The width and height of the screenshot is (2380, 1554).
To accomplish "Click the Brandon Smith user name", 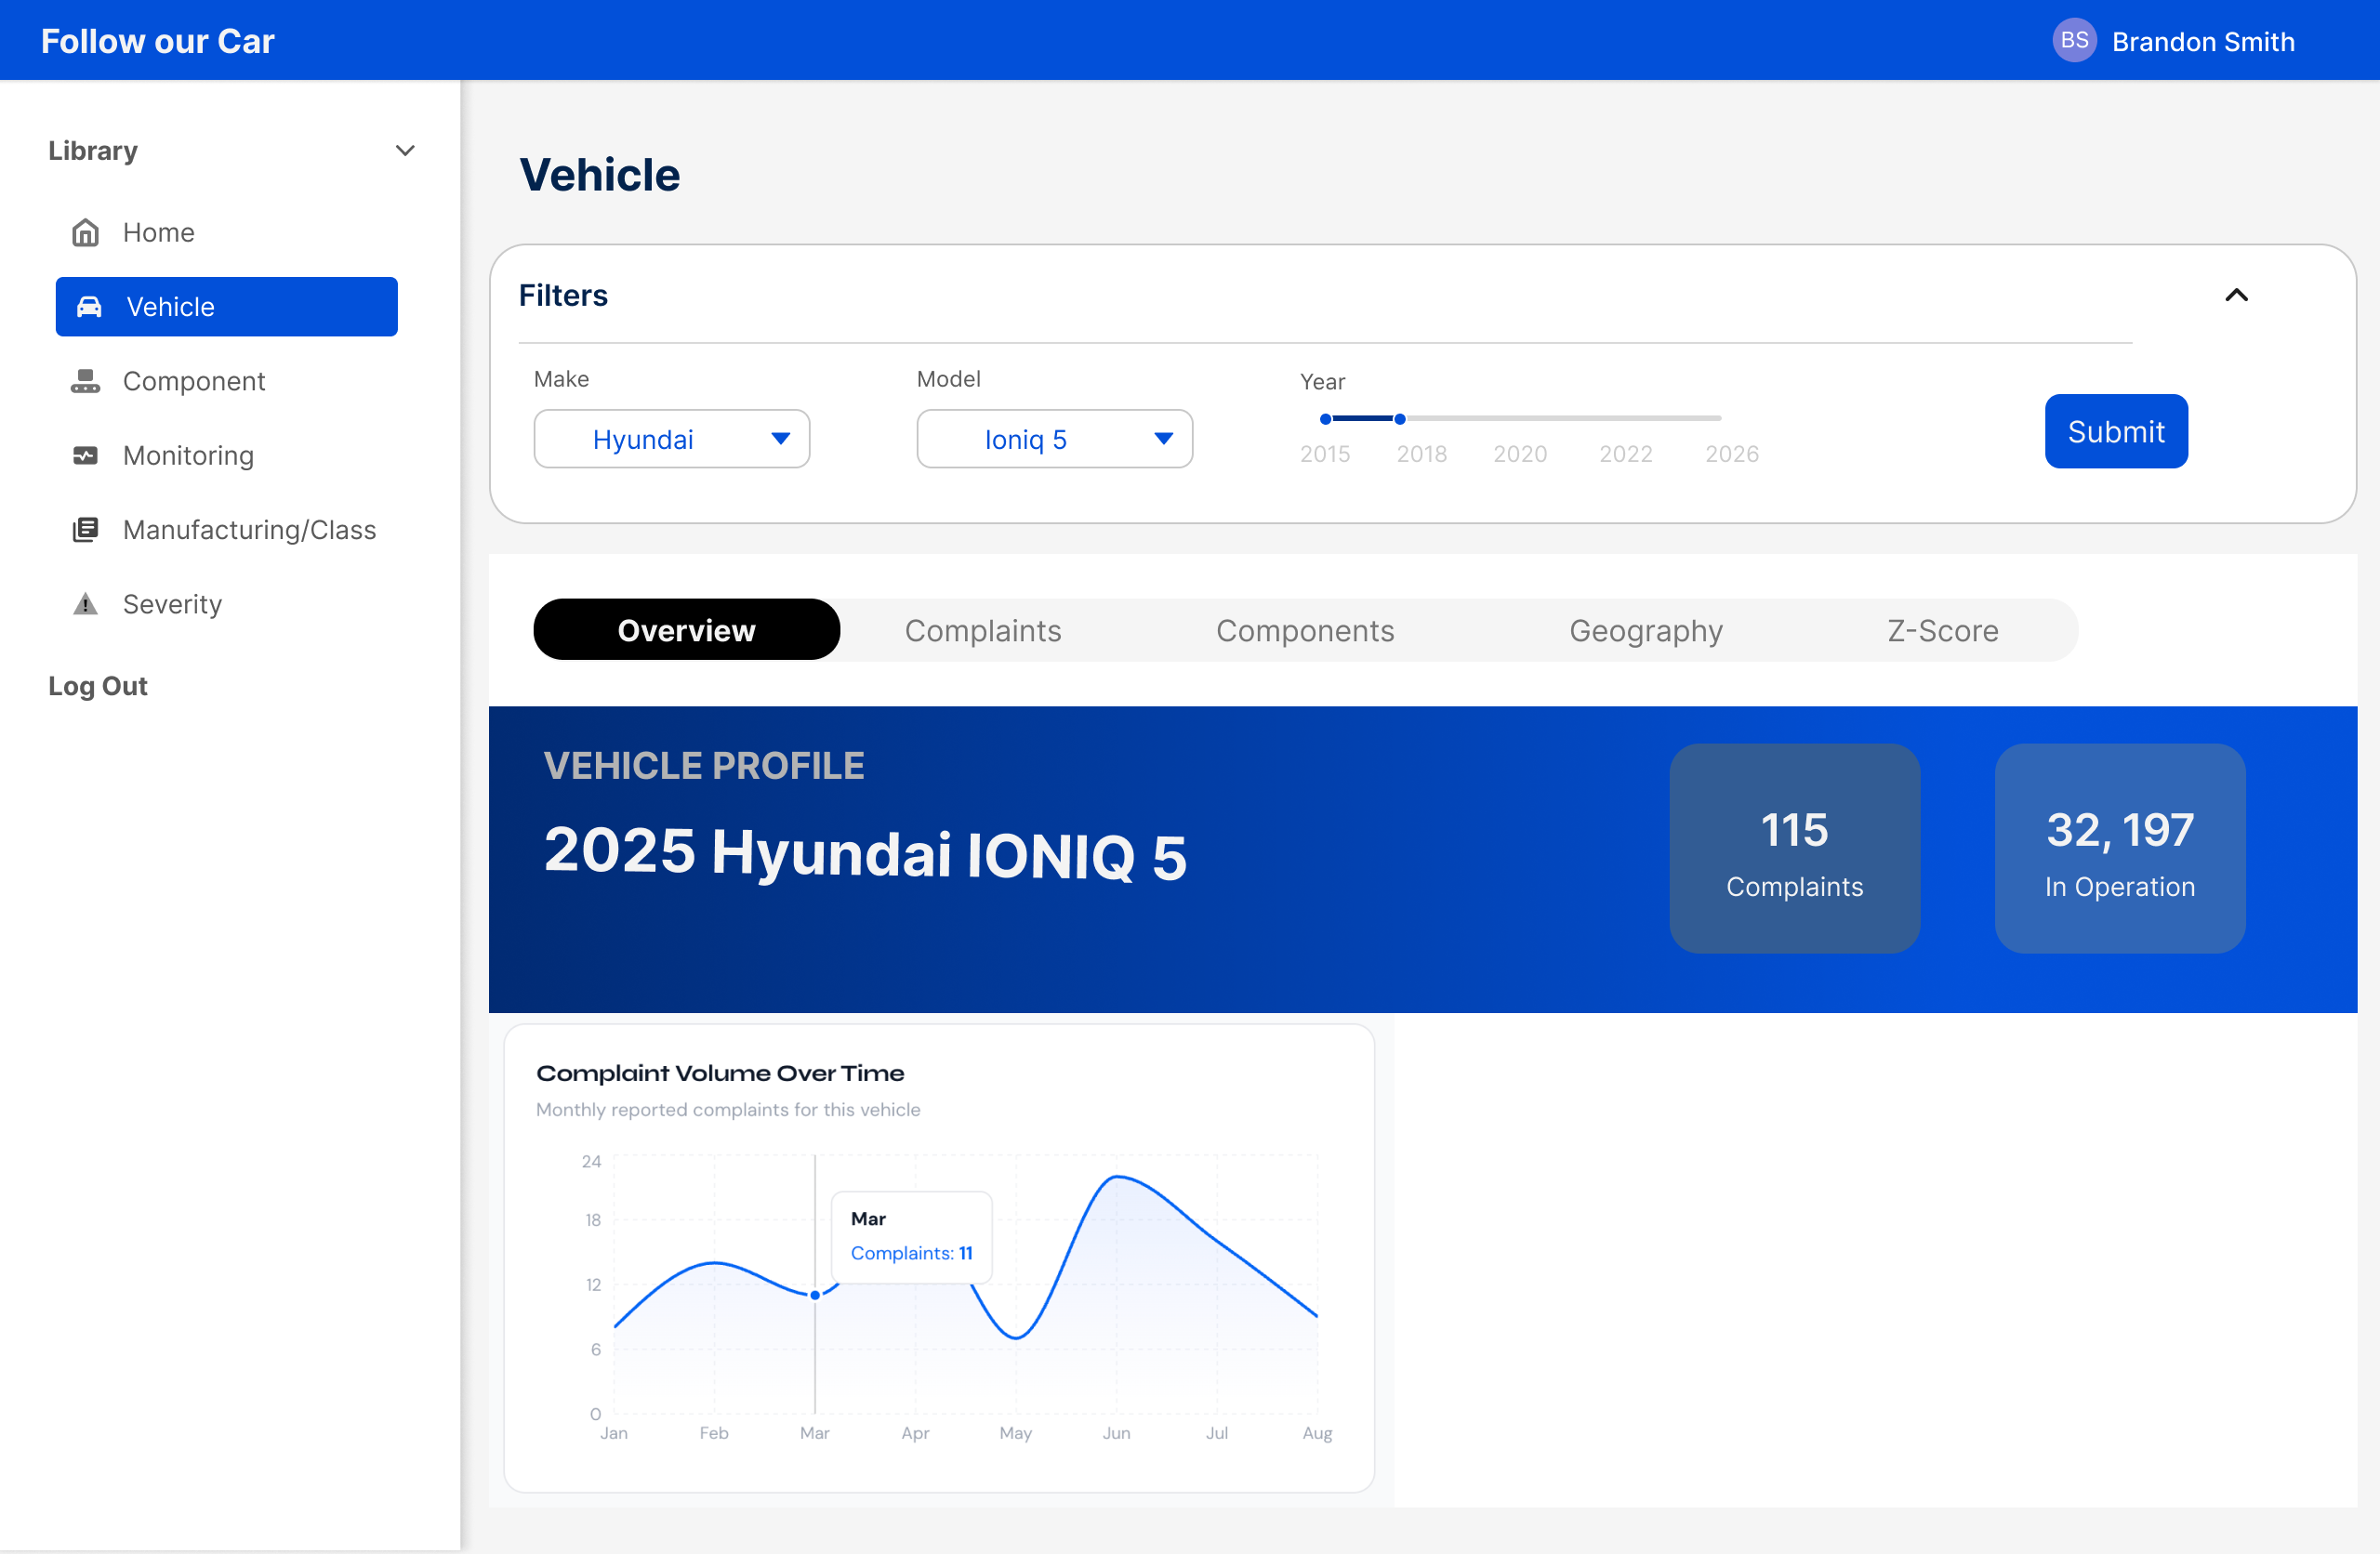I will coord(2203,41).
